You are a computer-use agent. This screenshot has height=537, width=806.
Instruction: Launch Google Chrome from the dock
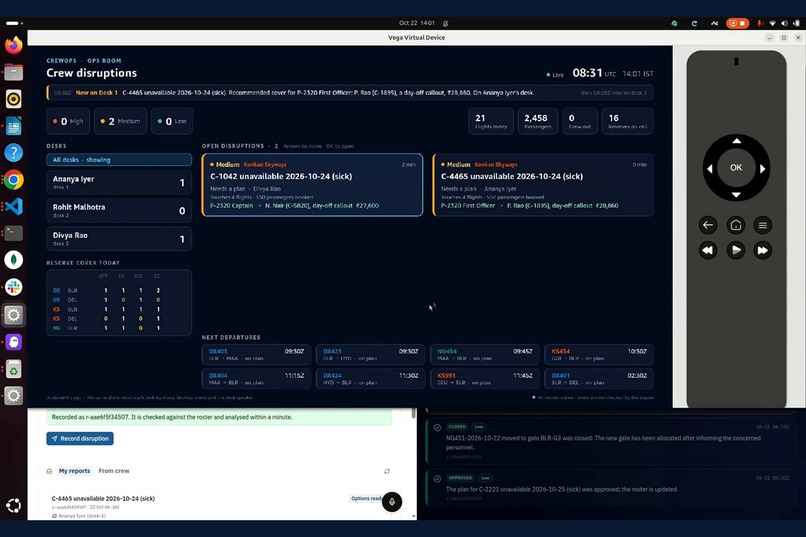(x=14, y=180)
